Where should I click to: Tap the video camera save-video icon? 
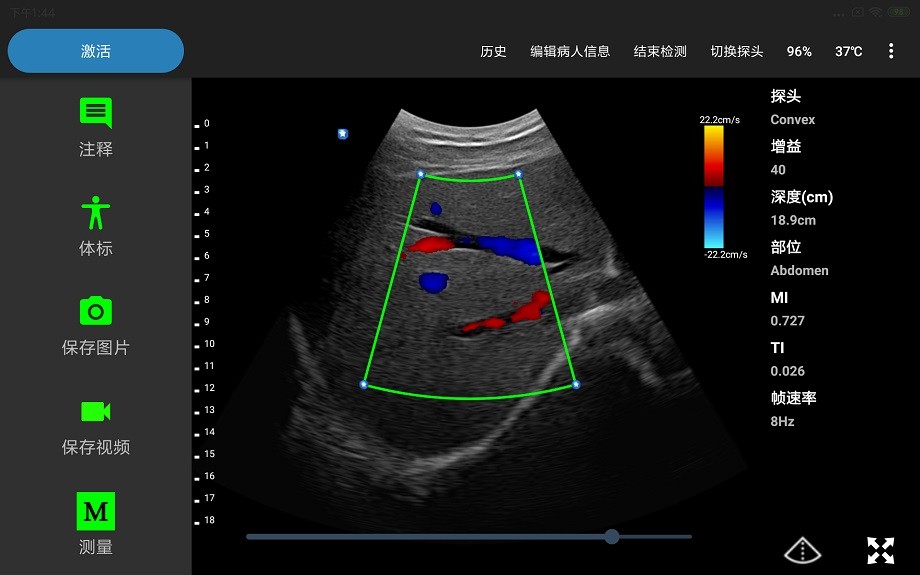(96, 411)
